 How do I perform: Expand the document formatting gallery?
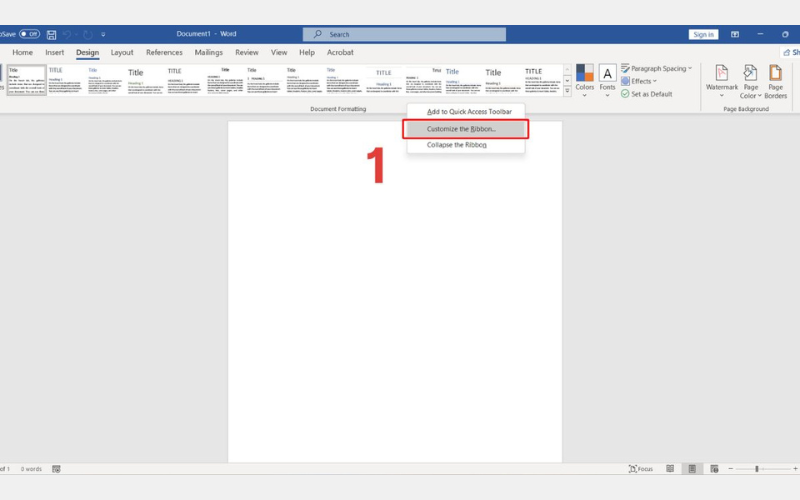pyautogui.click(x=567, y=91)
